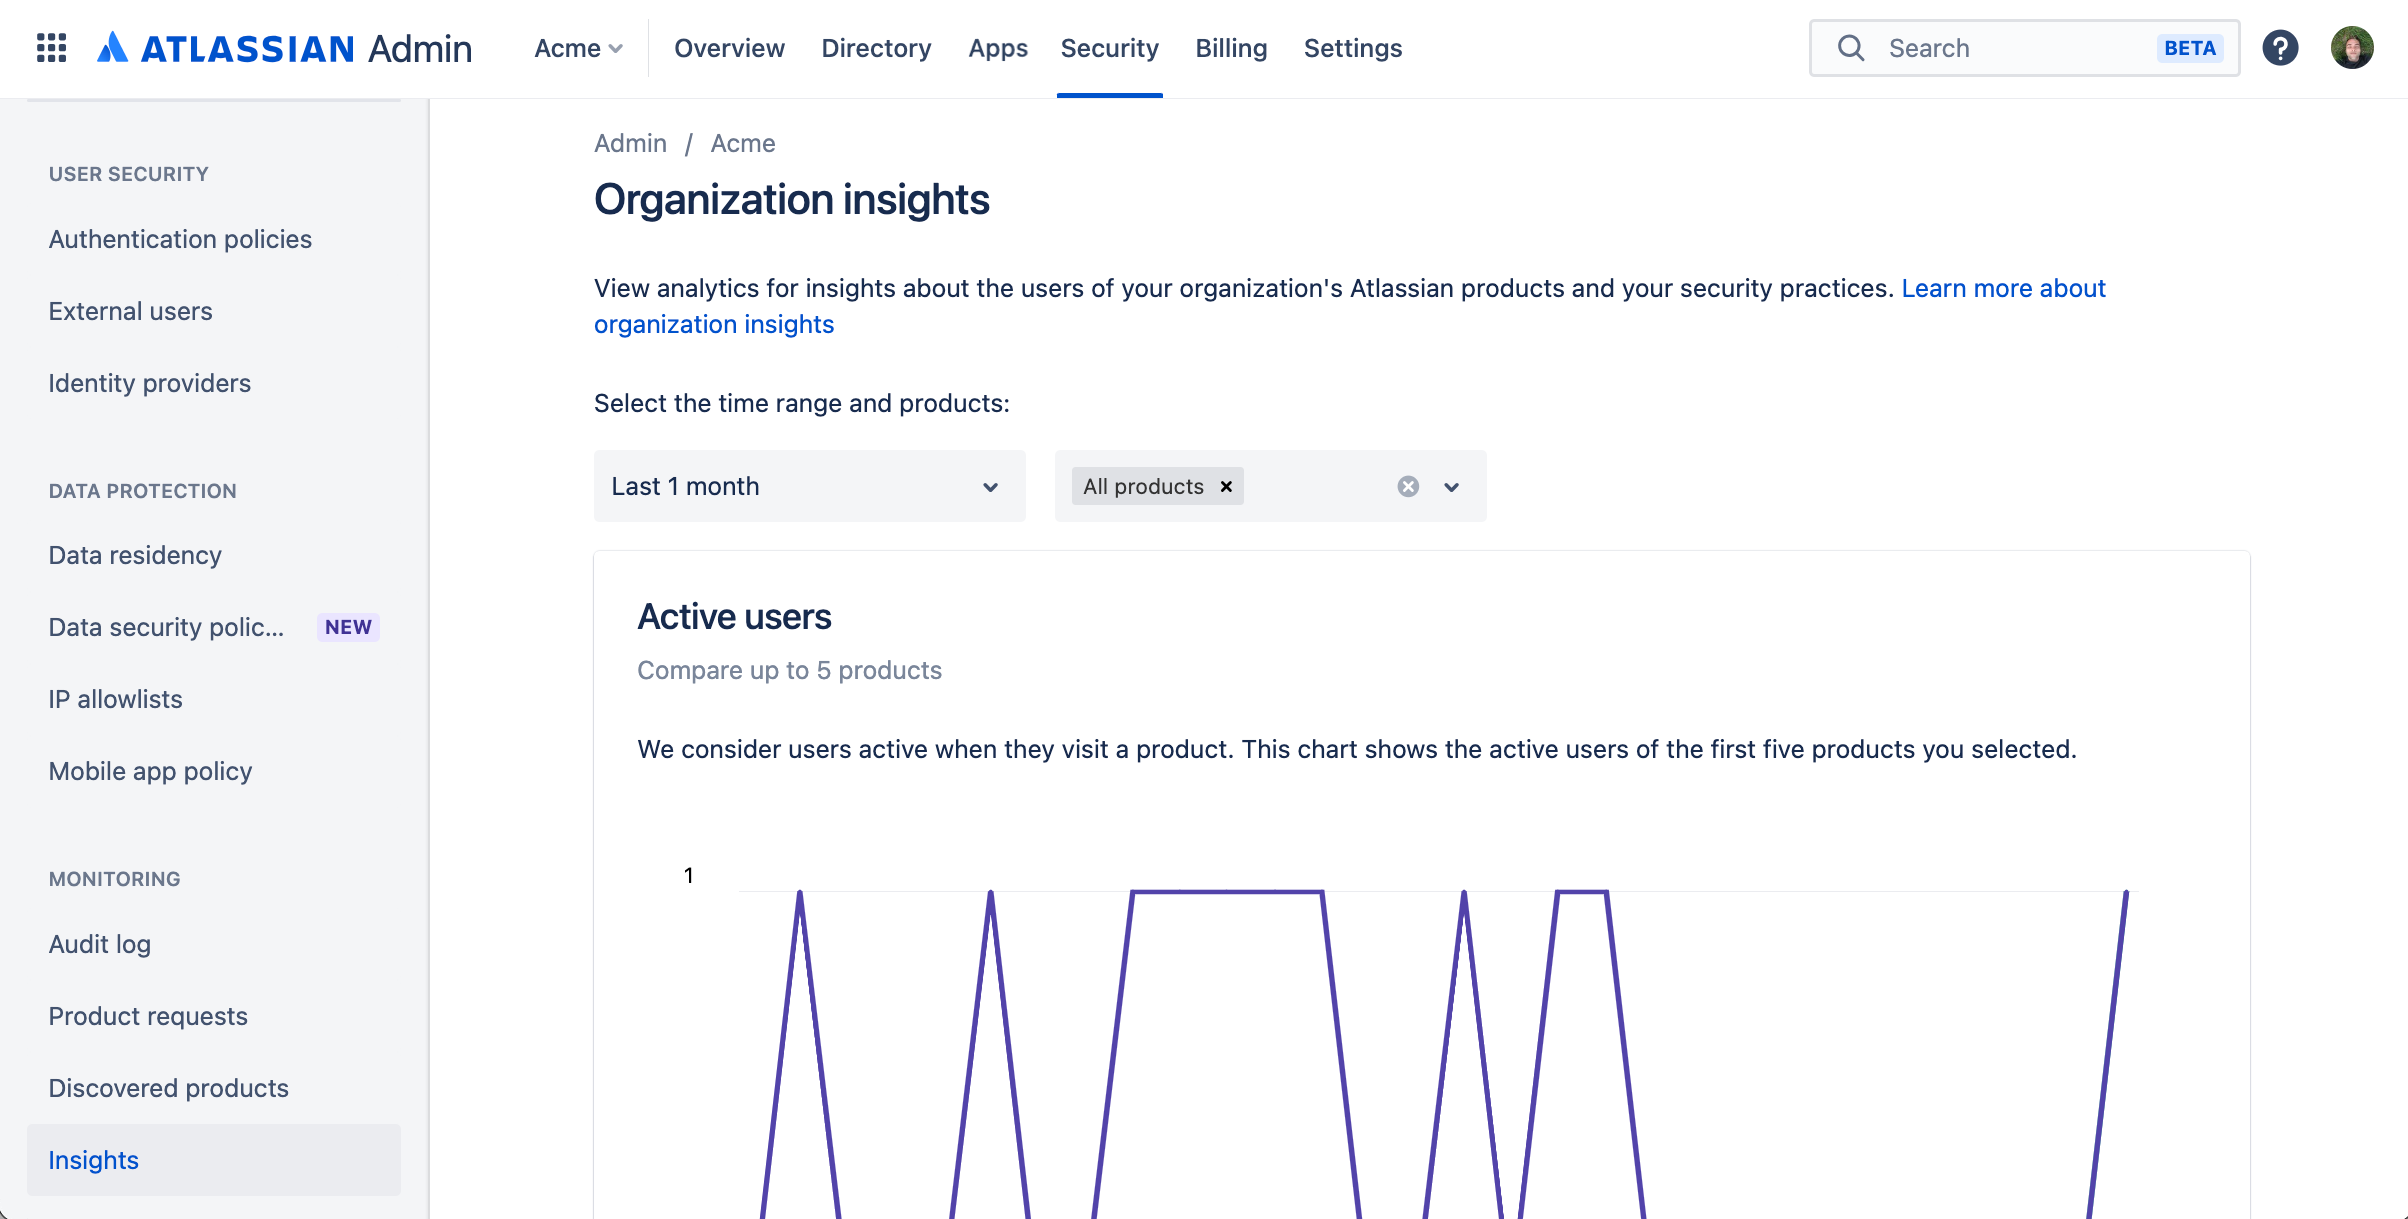This screenshot has width=2408, height=1219.
Task: Open the Last 1 month dropdown
Action: pyautogui.click(x=809, y=486)
